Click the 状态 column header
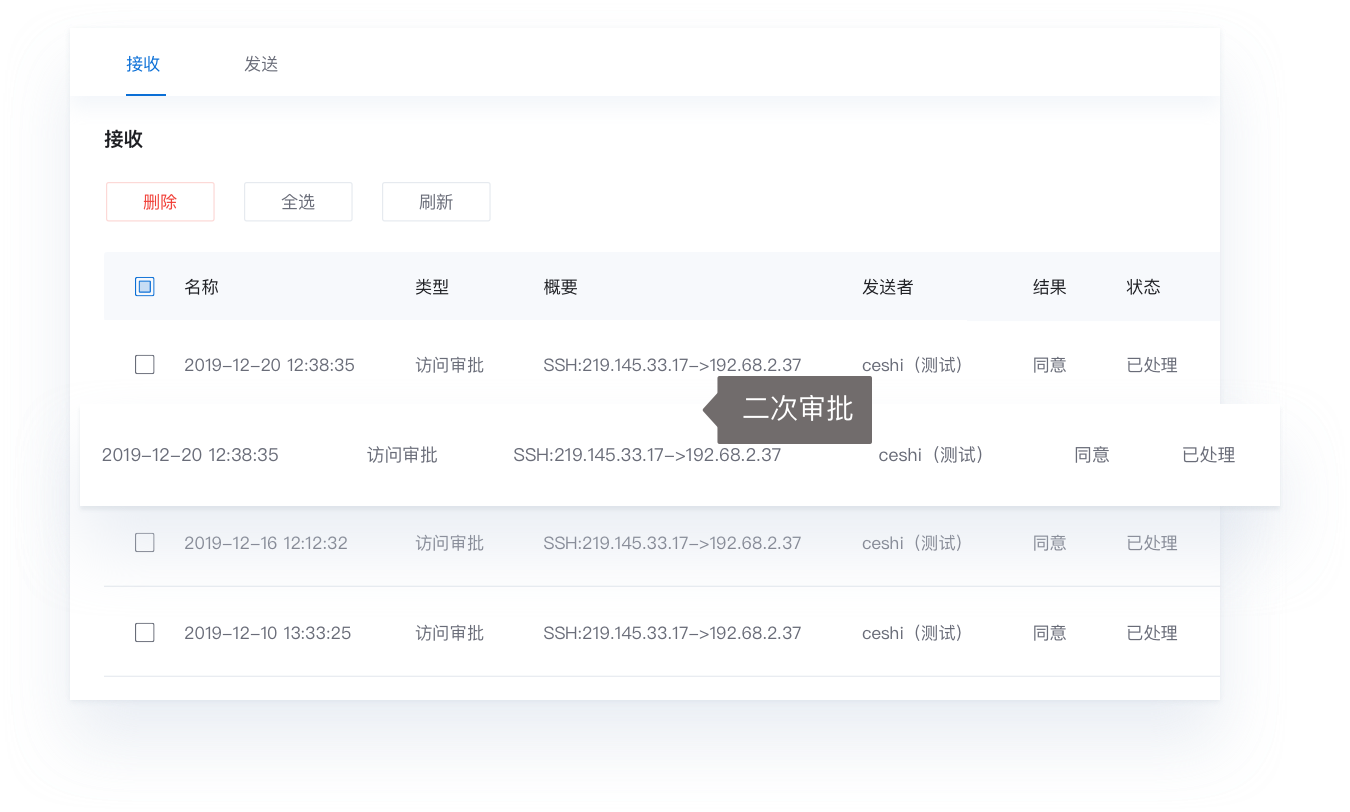The width and height of the screenshot is (1350, 812). [1144, 287]
